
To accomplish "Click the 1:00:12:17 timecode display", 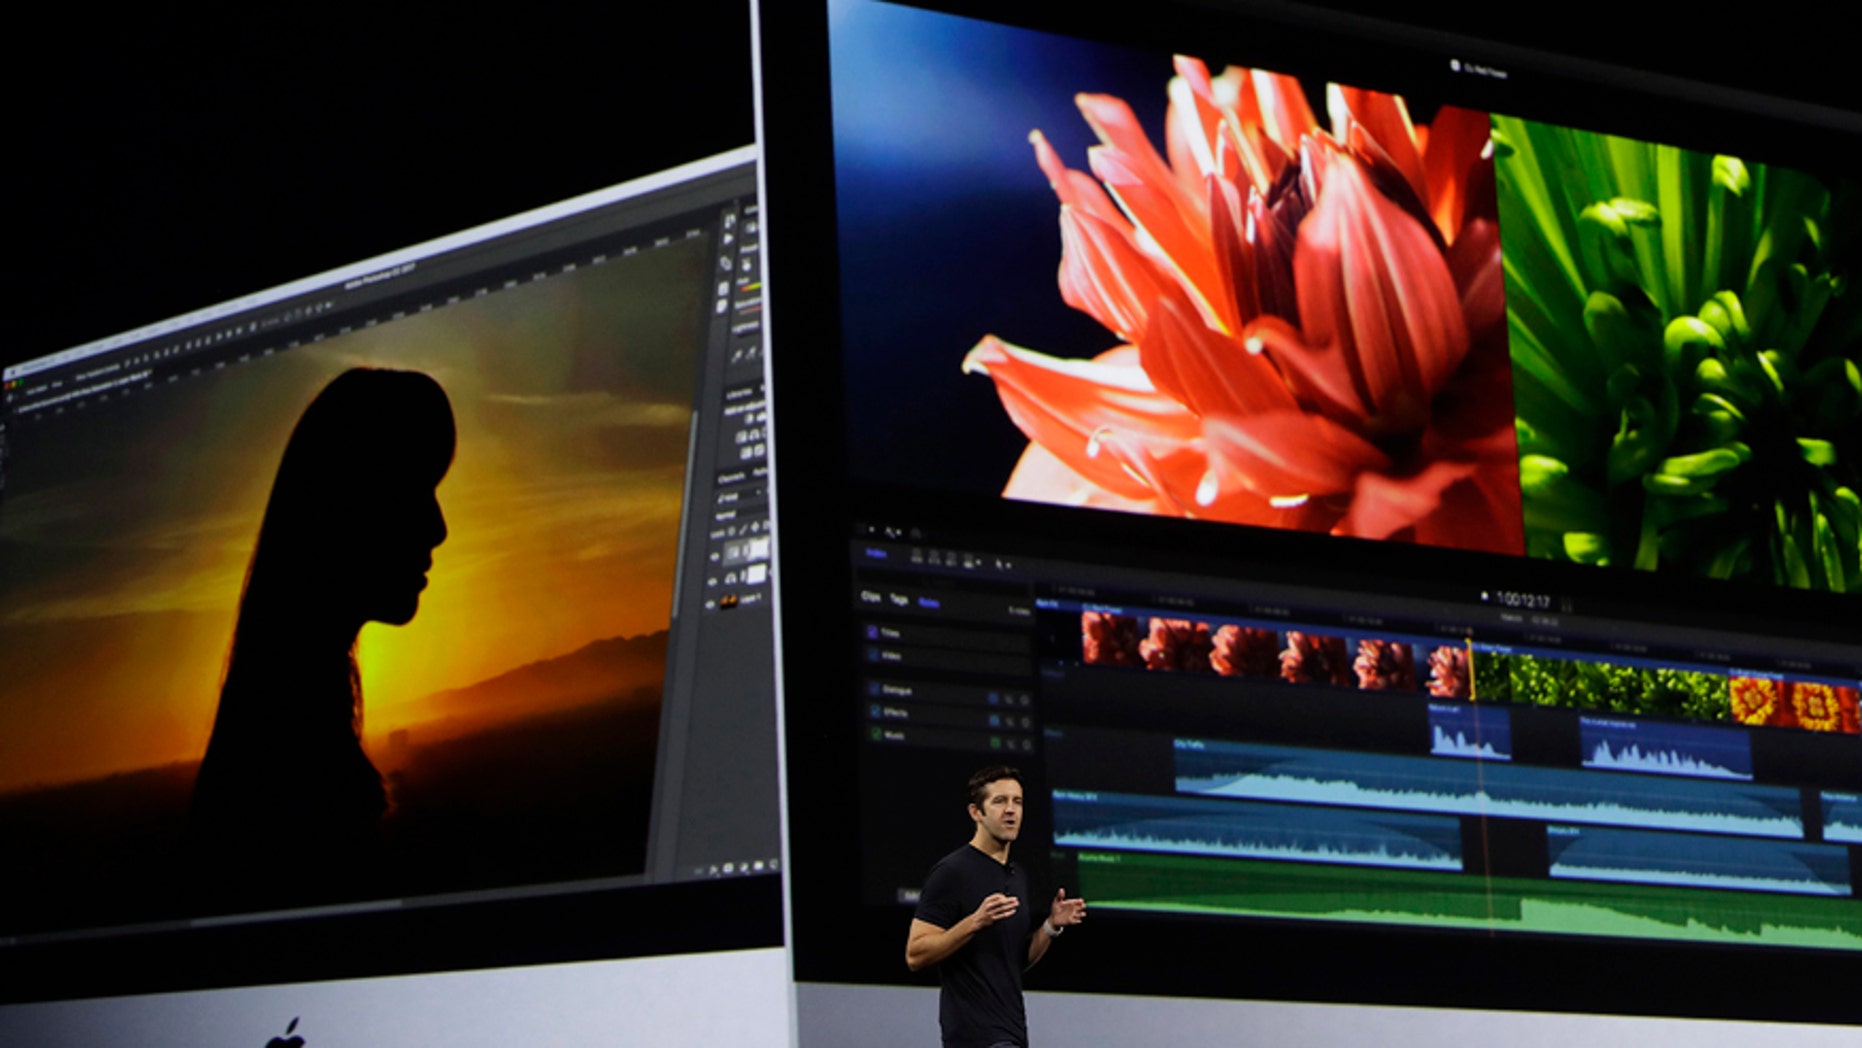I will 1523,600.
